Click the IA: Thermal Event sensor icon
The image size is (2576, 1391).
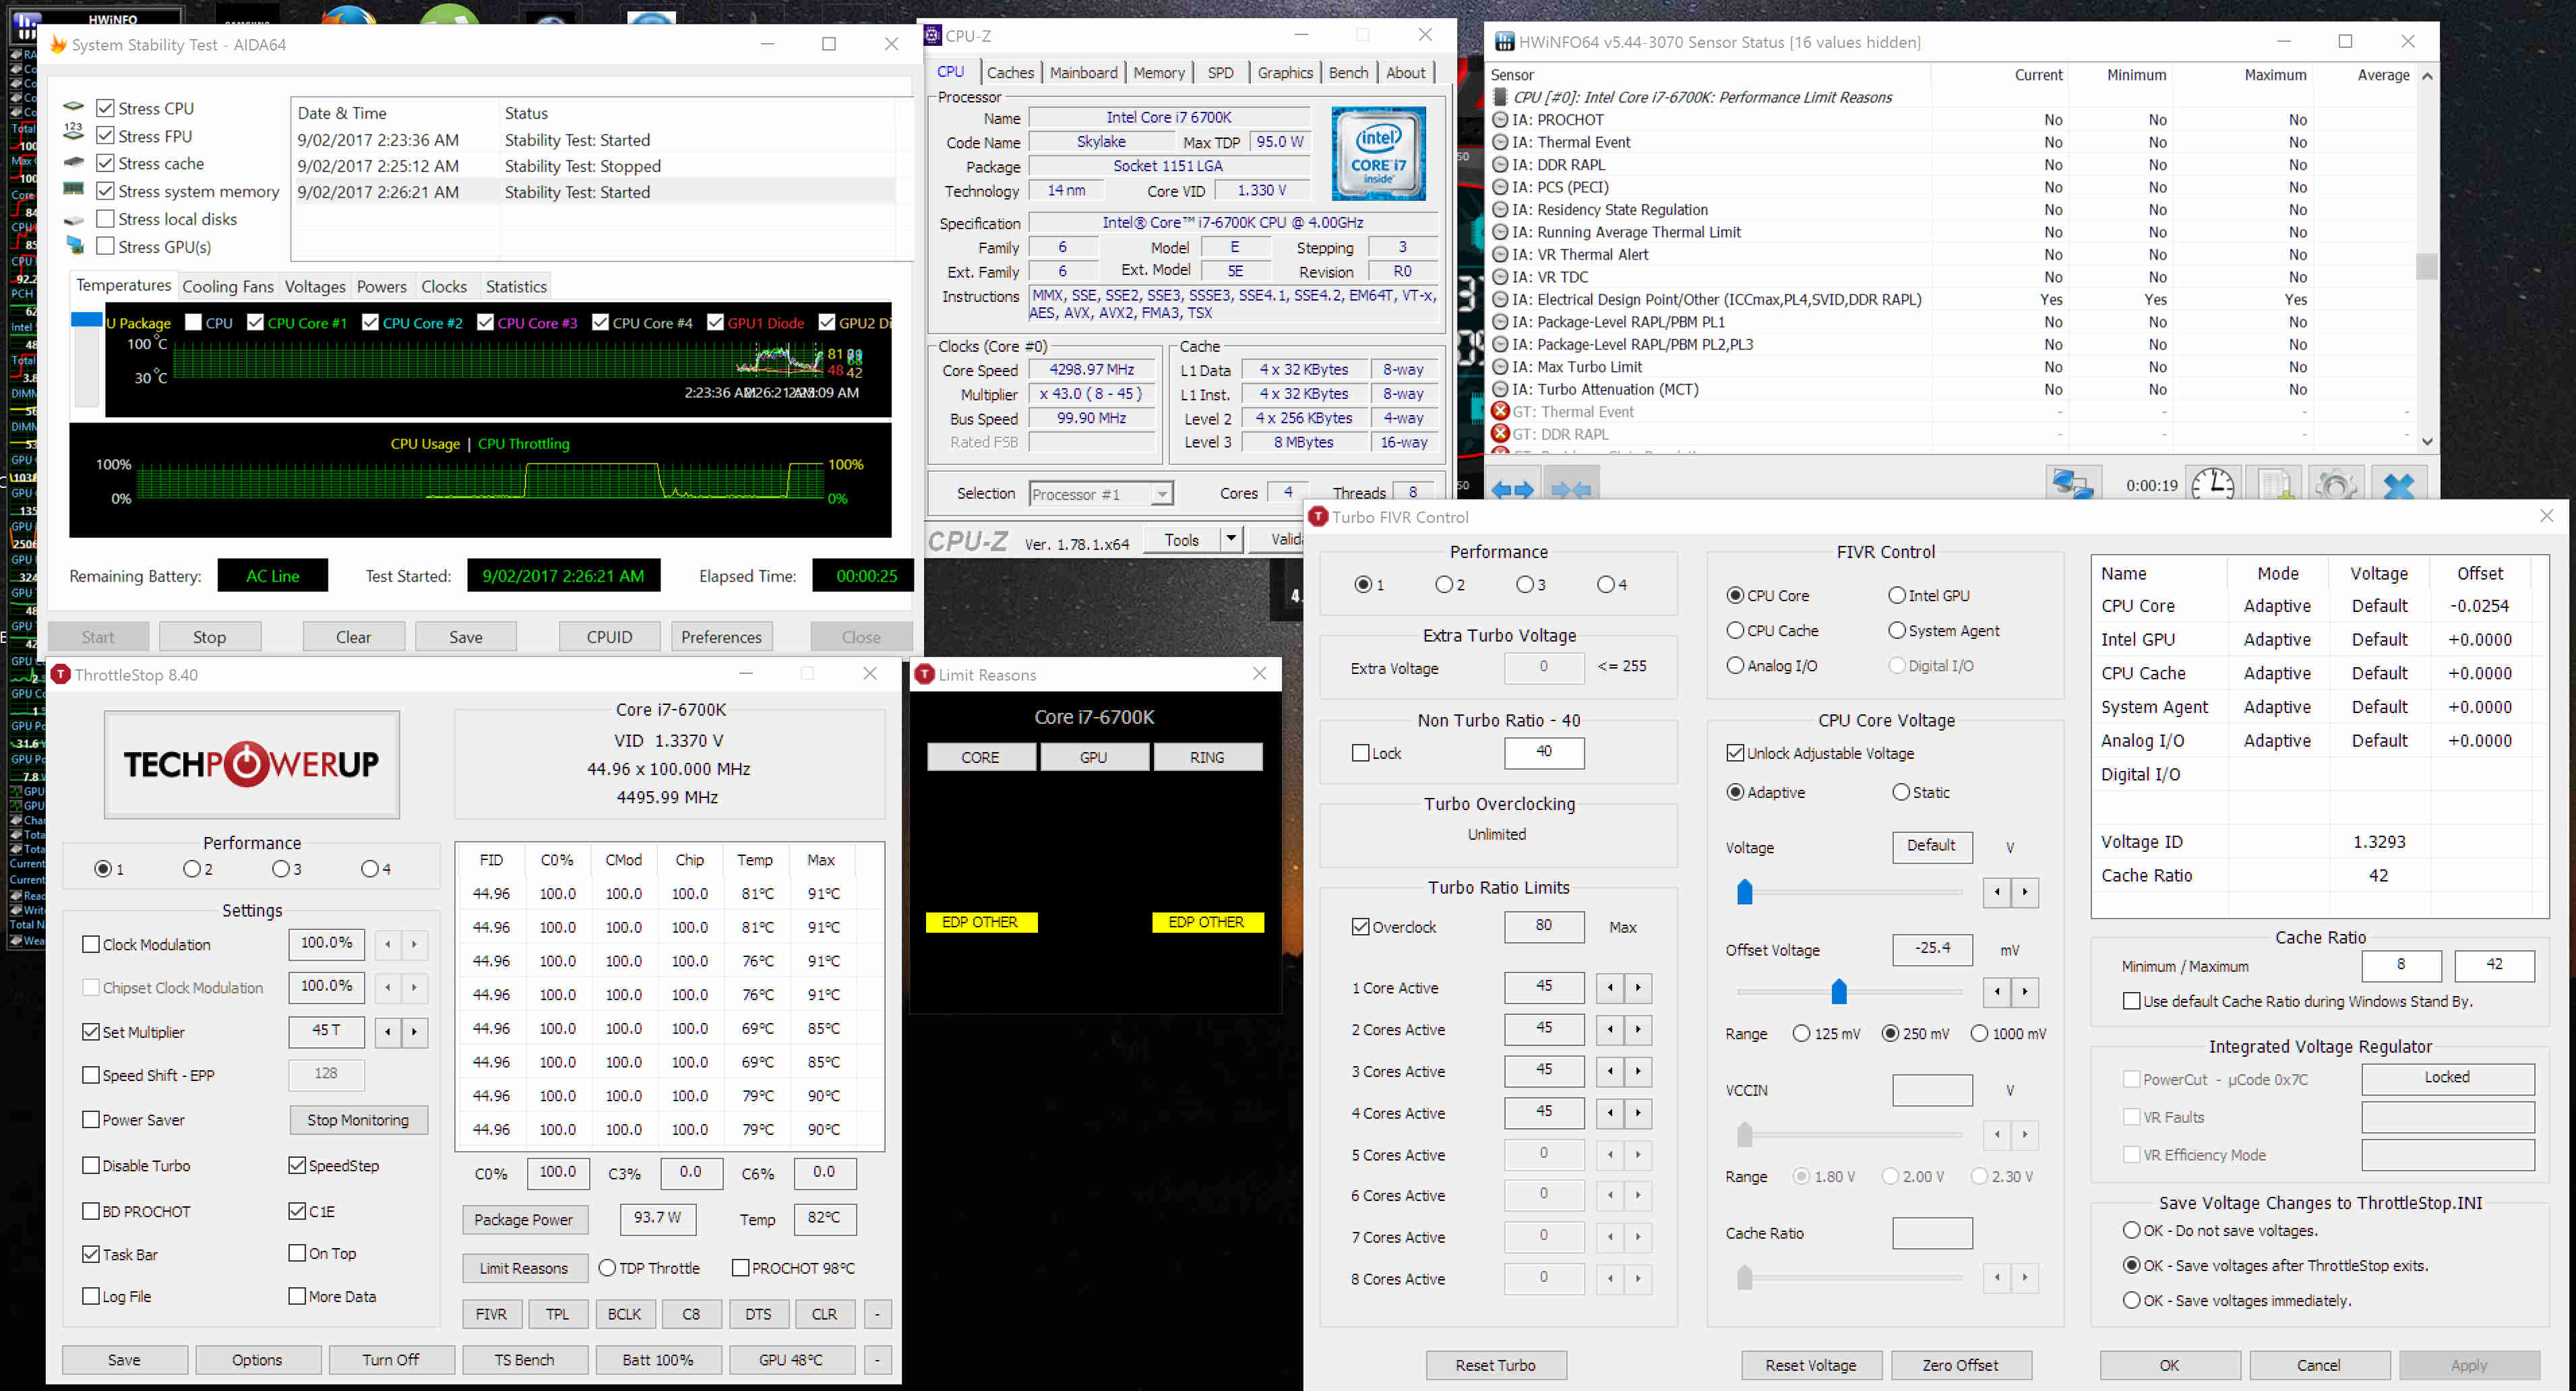pyautogui.click(x=1500, y=142)
